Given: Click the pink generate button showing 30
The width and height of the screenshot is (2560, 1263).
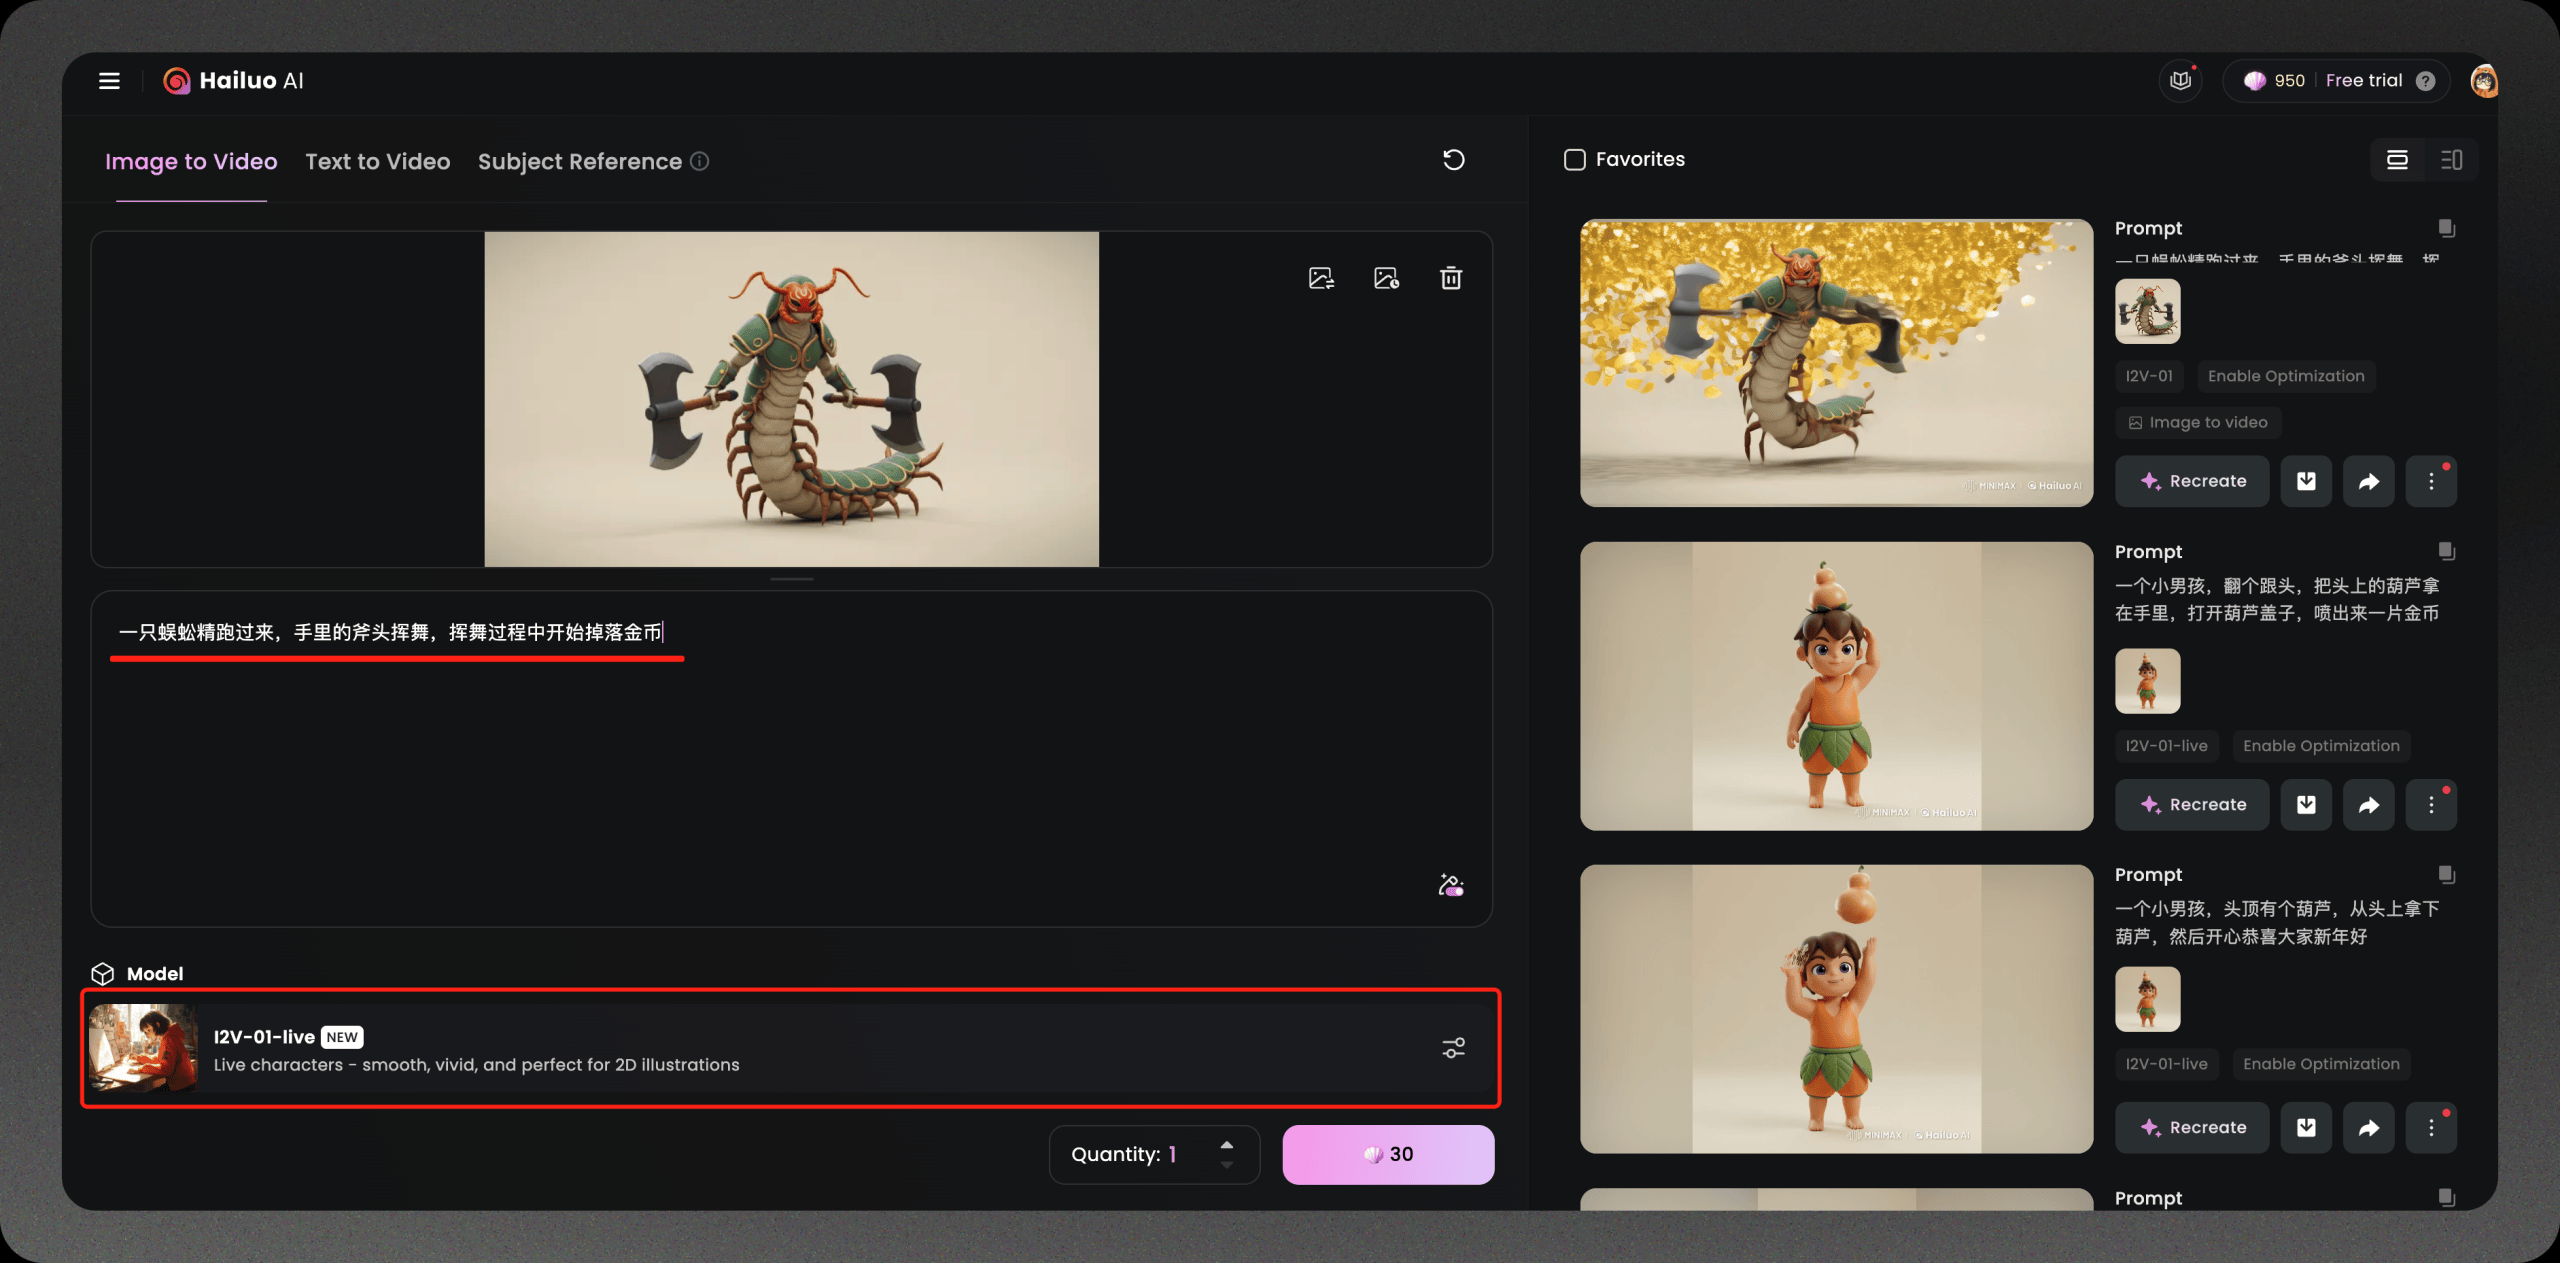Looking at the screenshot, I should coord(1388,1154).
